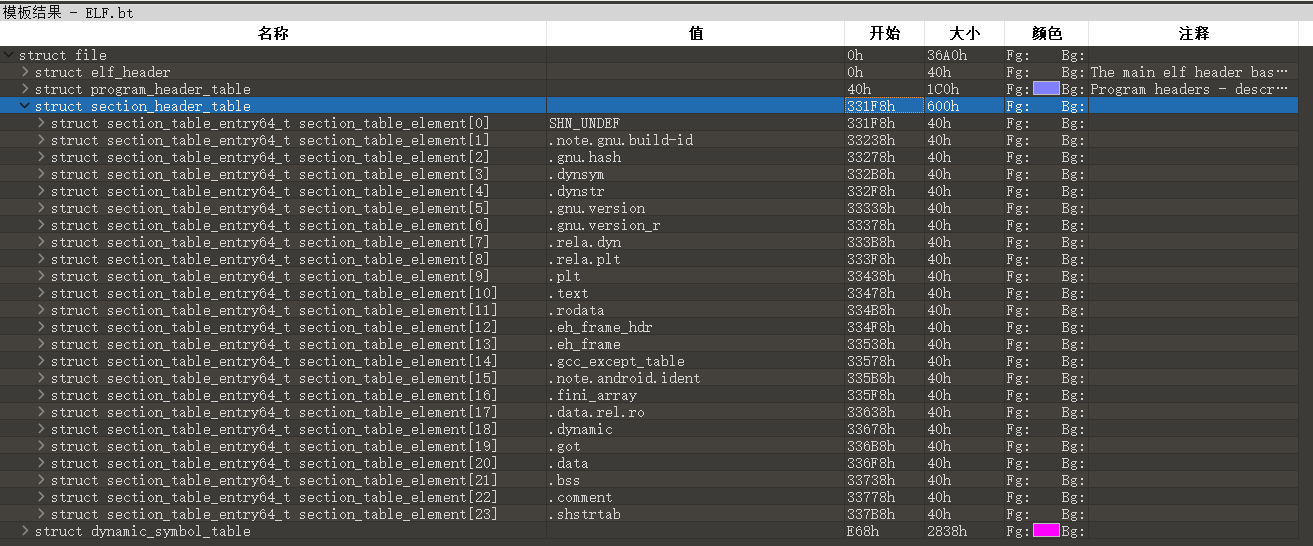This screenshot has width=1313, height=546.
Task: Click the 颜色 column header
Action: pyautogui.click(x=1046, y=34)
